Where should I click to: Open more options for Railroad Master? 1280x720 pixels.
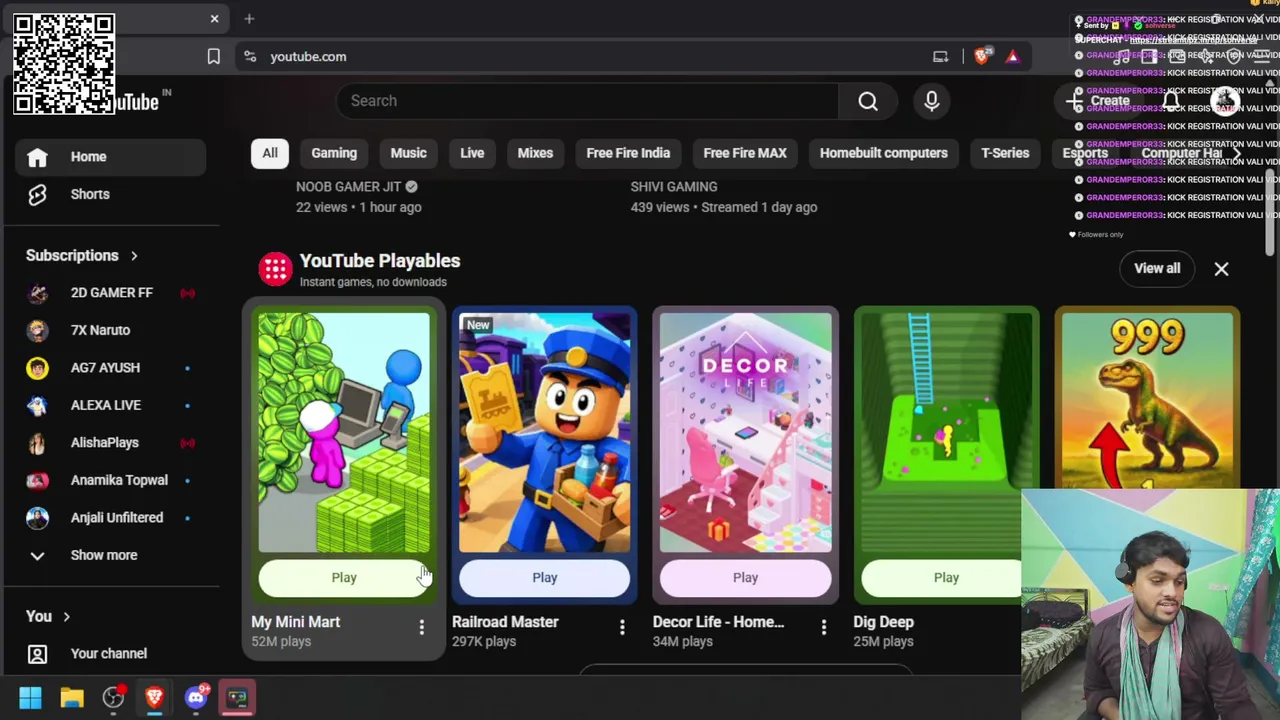(622, 627)
